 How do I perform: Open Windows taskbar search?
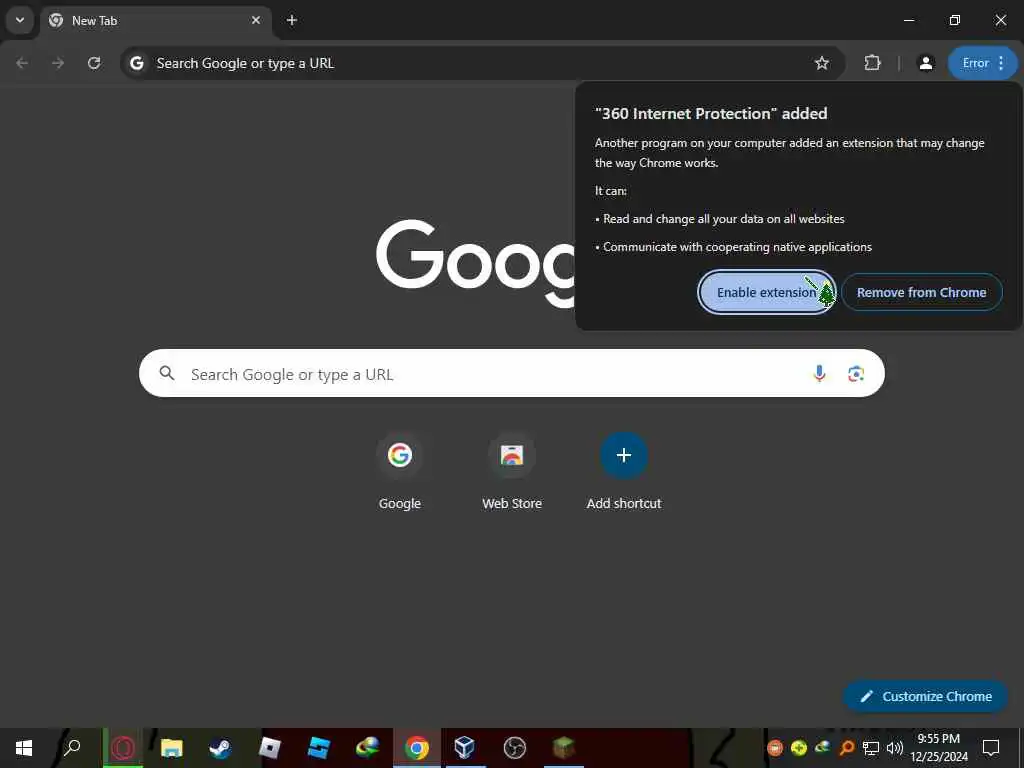point(72,748)
